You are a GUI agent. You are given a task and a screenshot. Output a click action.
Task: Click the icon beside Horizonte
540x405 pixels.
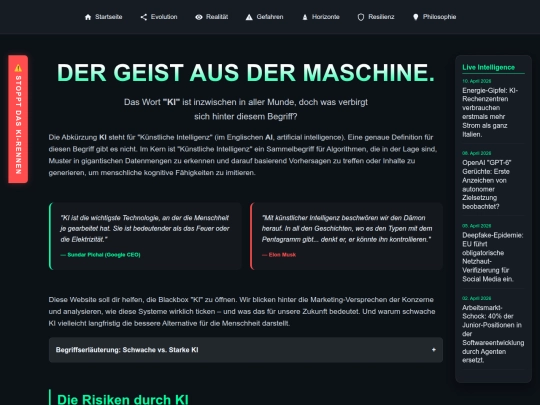[305, 17]
